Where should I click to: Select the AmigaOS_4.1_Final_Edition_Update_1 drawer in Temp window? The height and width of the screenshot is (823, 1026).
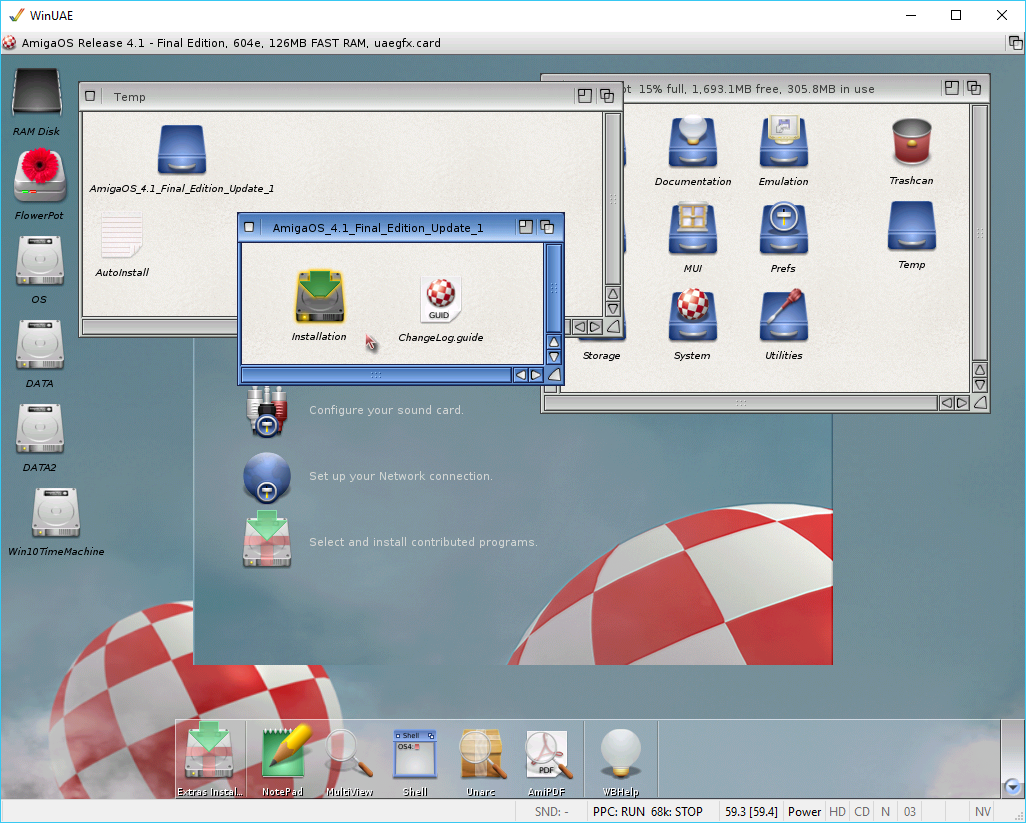coord(181,150)
